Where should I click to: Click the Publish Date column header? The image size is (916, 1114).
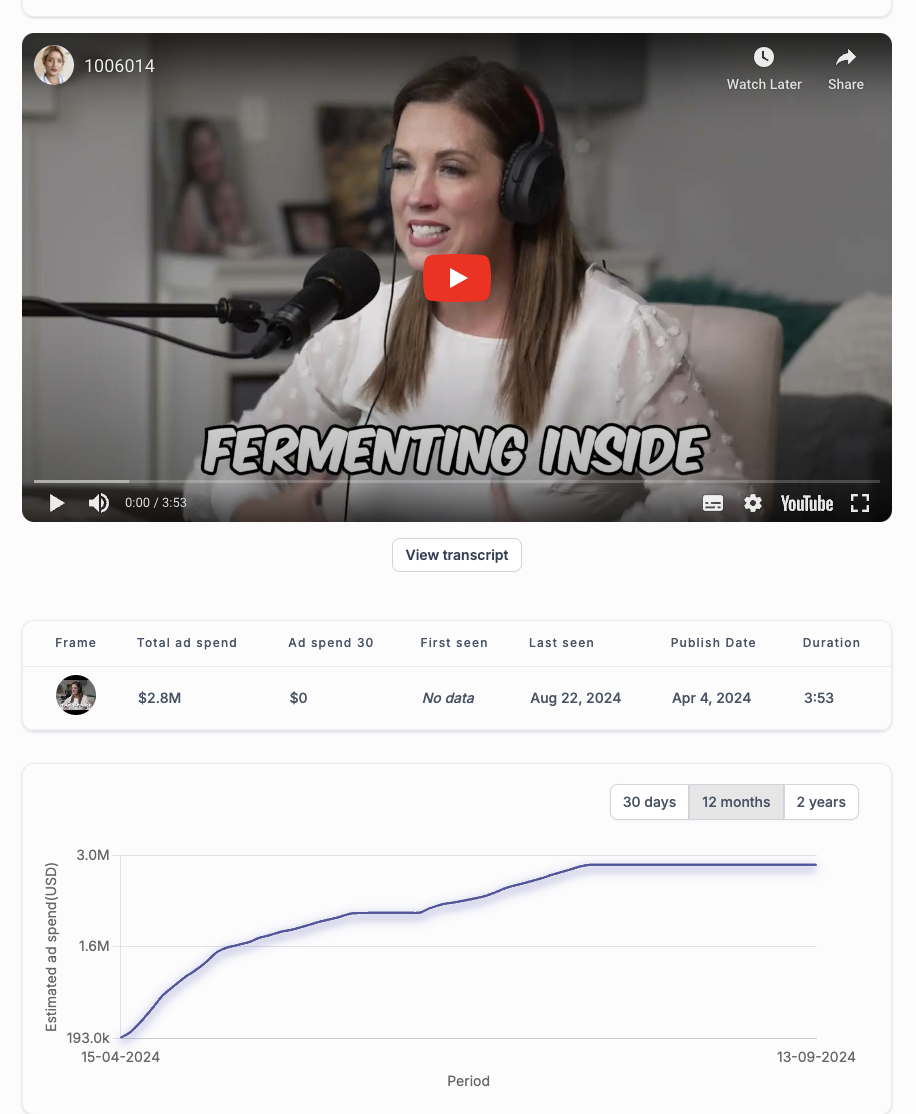[x=713, y=642]
